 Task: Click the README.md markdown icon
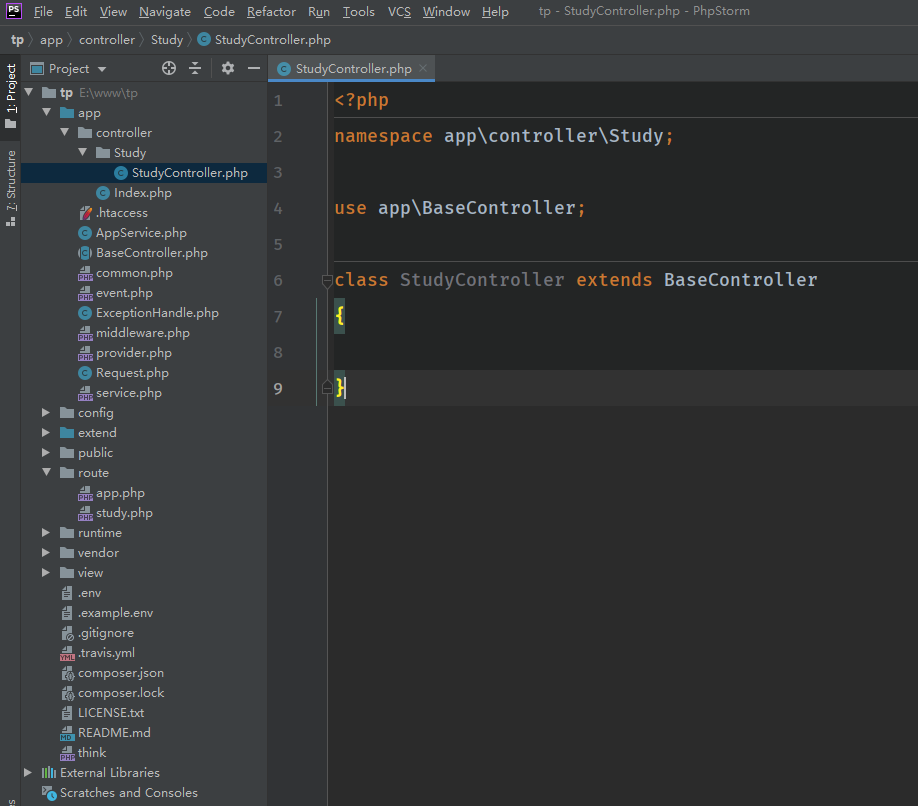67,733
